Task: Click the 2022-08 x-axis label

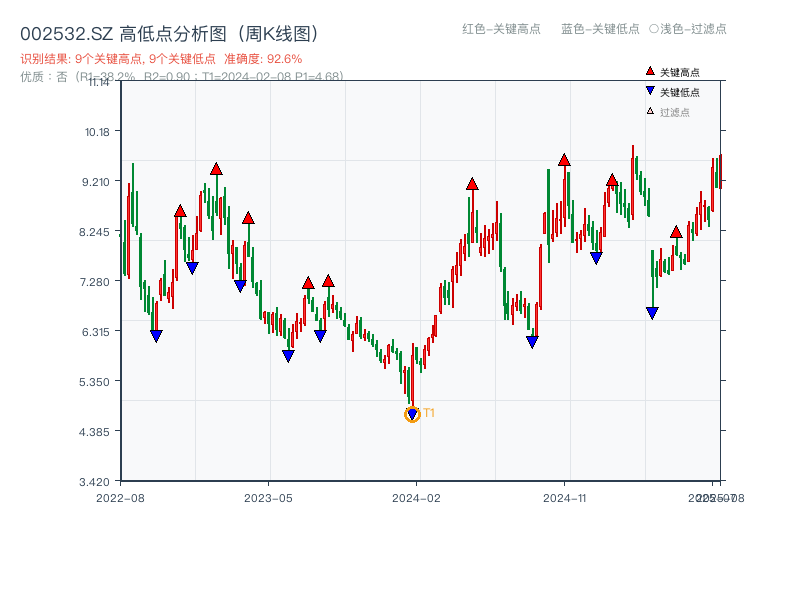Action: pos(120,498)
